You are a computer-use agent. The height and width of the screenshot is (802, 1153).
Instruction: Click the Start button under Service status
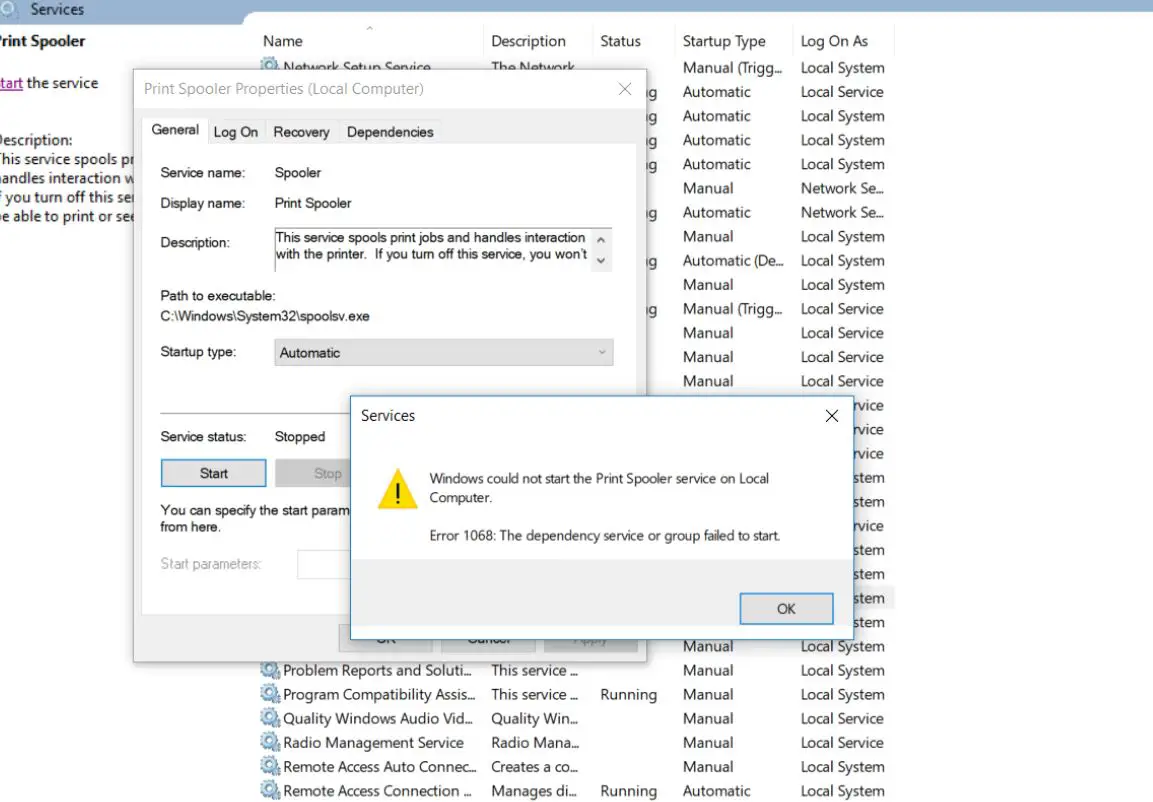coord(213,473)
